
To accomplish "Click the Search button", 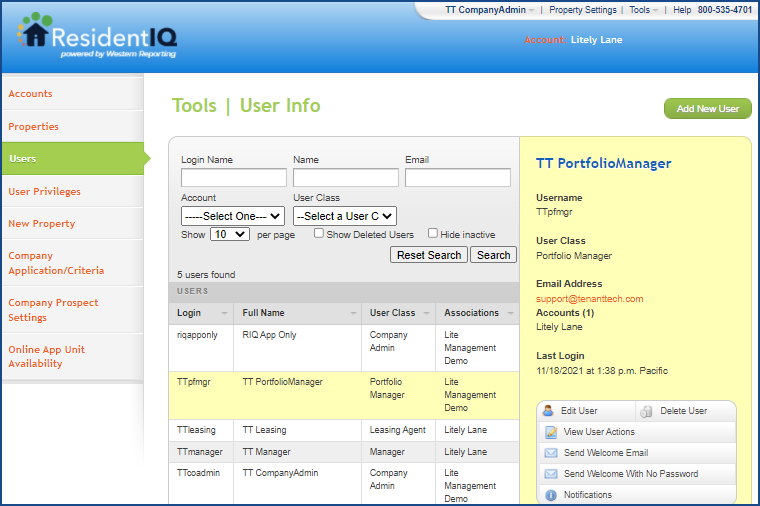I will (x=493, y=255).
